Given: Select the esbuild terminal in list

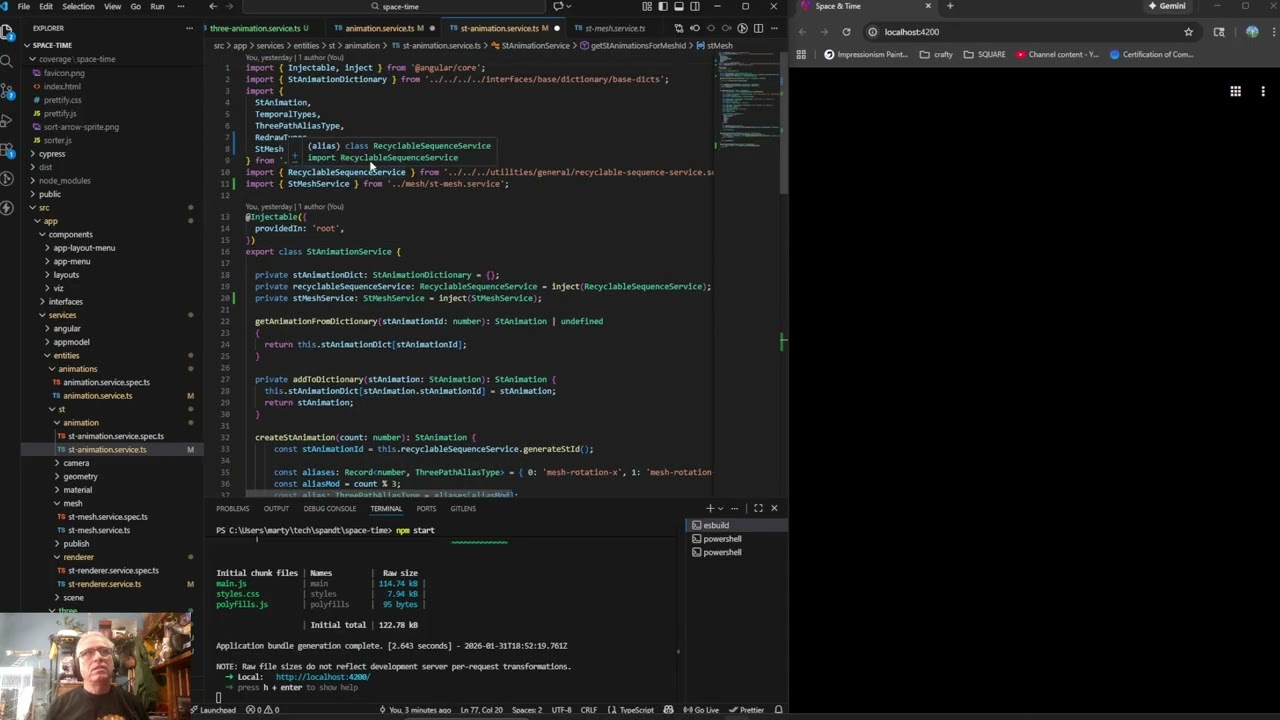Looking at the screenshot, I should pos(737,525).
